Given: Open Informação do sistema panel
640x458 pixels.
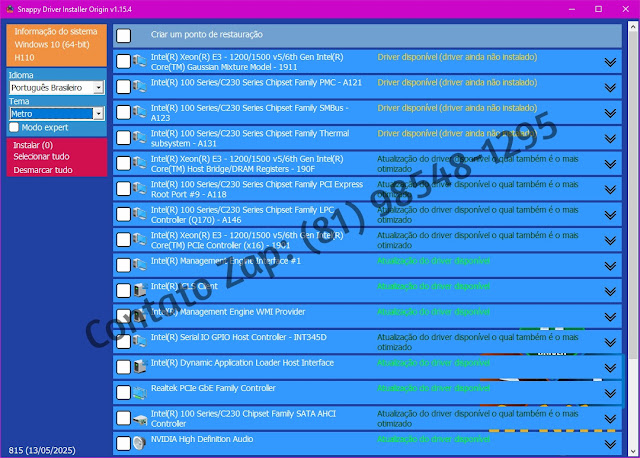Looking at the screenshot, I should pos(56,31).
